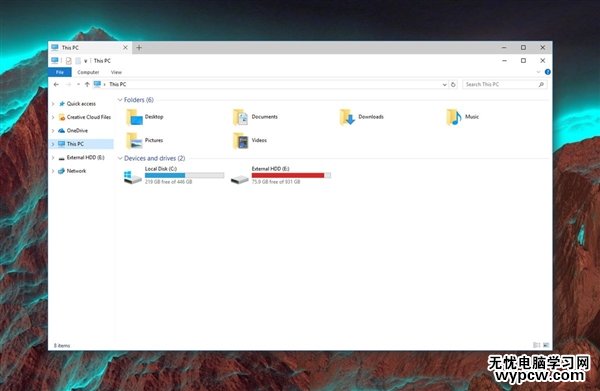Open the Desktop folder icon
600x391 pixels.
[134, 117]
